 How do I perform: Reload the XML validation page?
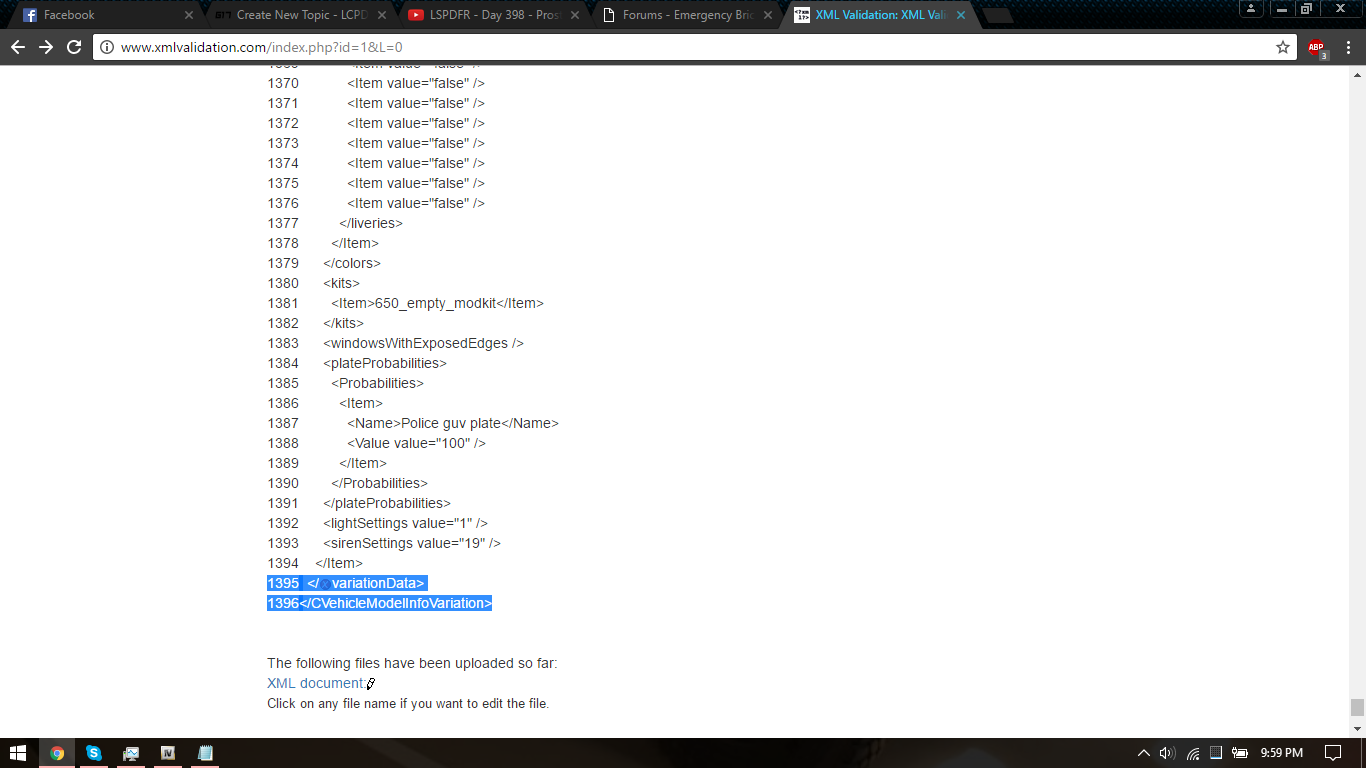pos(74,47)
